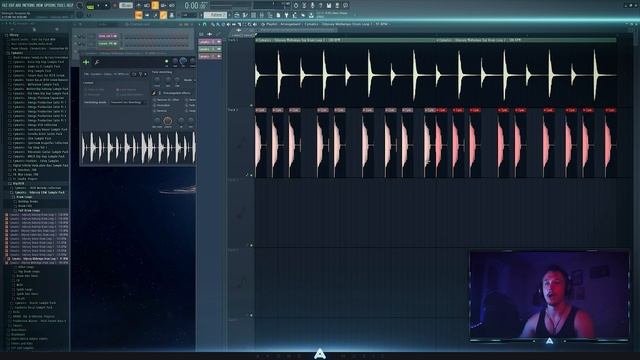Screen dimensions: 640x360
Task: Expand the Drum Fills browser folder
Action: point(24,206)
